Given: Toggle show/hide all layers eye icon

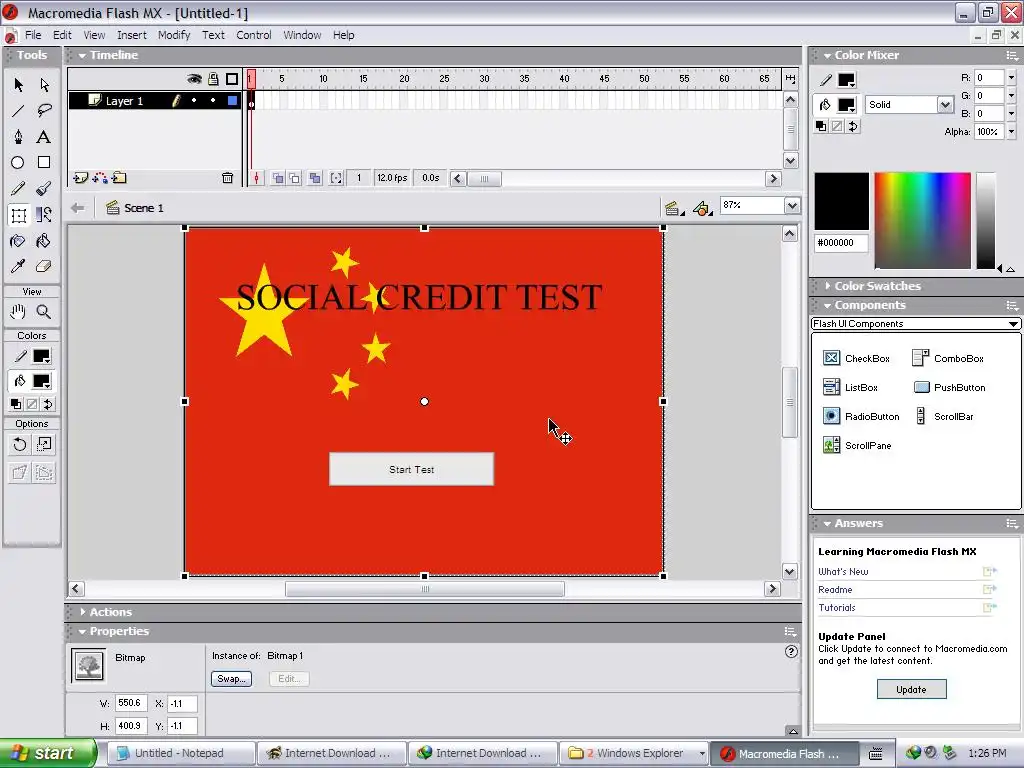Looking at the screenshot, I should [194, 79].
